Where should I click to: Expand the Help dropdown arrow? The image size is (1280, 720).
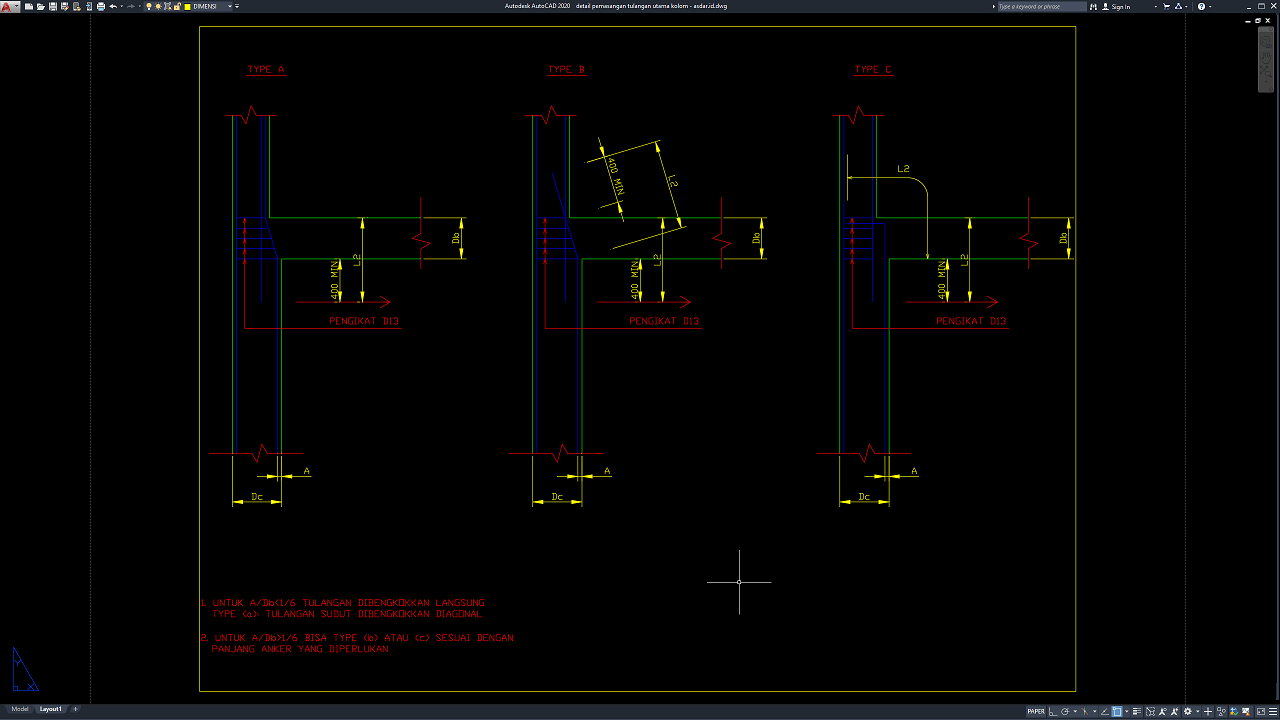[x=1211, y=6]
